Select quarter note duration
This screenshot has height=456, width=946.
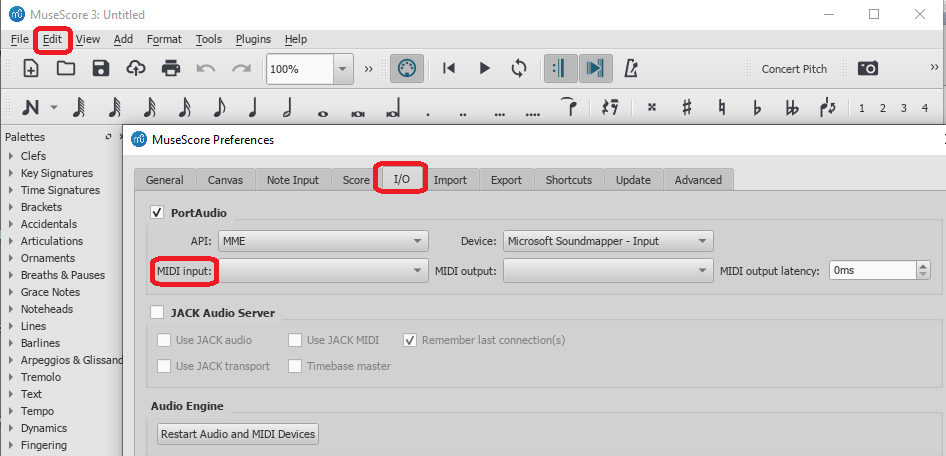[253, 107]
